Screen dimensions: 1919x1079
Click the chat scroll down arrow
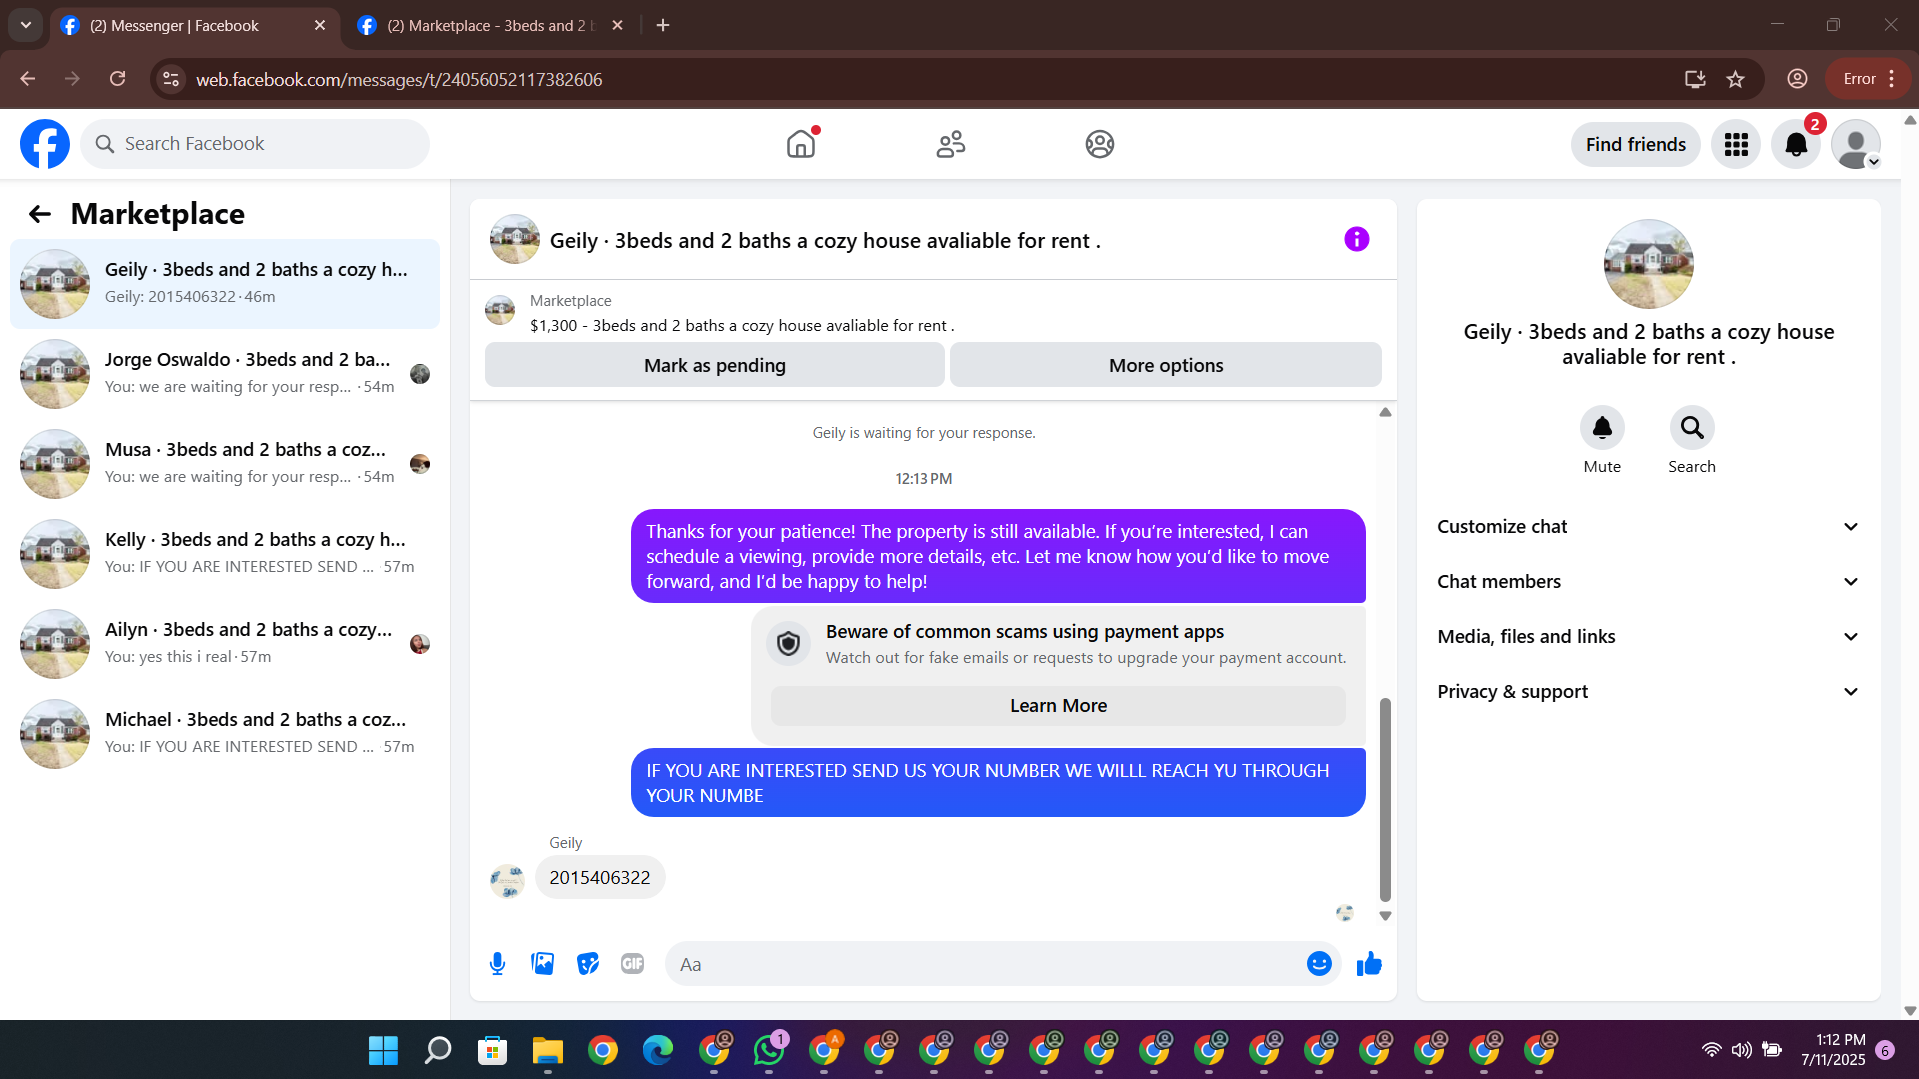[x=1385, y=915]
